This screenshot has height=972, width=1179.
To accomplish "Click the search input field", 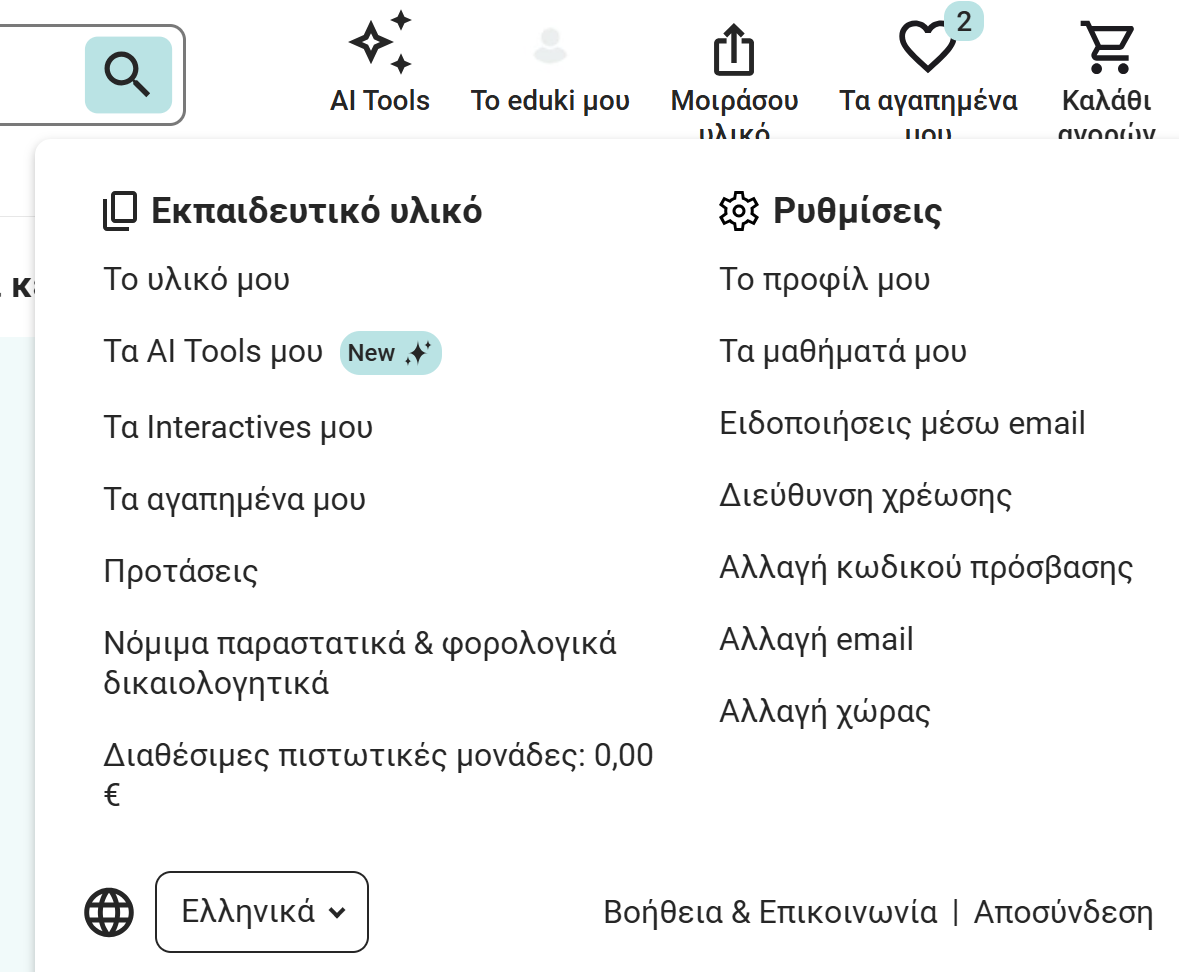I will pos(40,75).
